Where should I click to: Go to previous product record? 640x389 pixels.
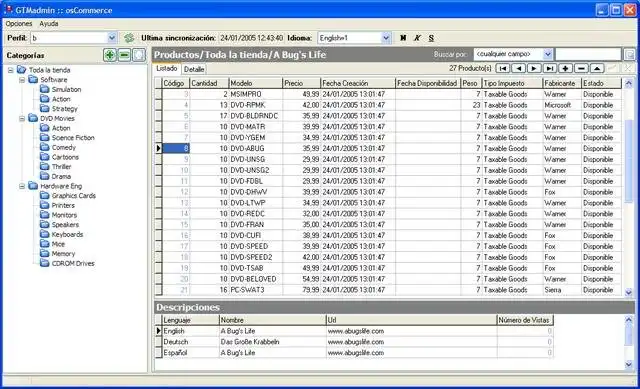(x=518, y=68)
